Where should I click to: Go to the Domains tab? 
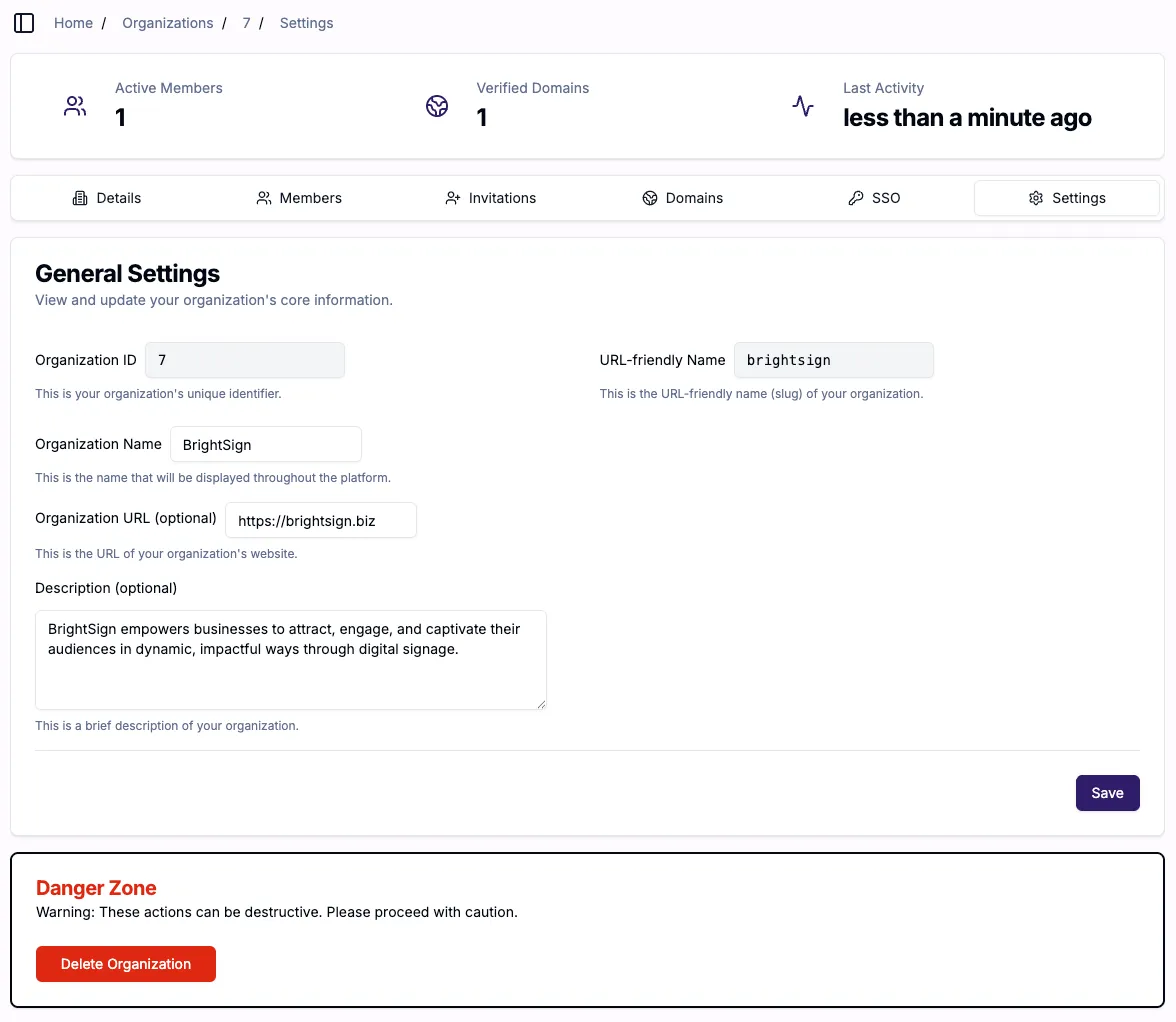(x=682, y=198)
